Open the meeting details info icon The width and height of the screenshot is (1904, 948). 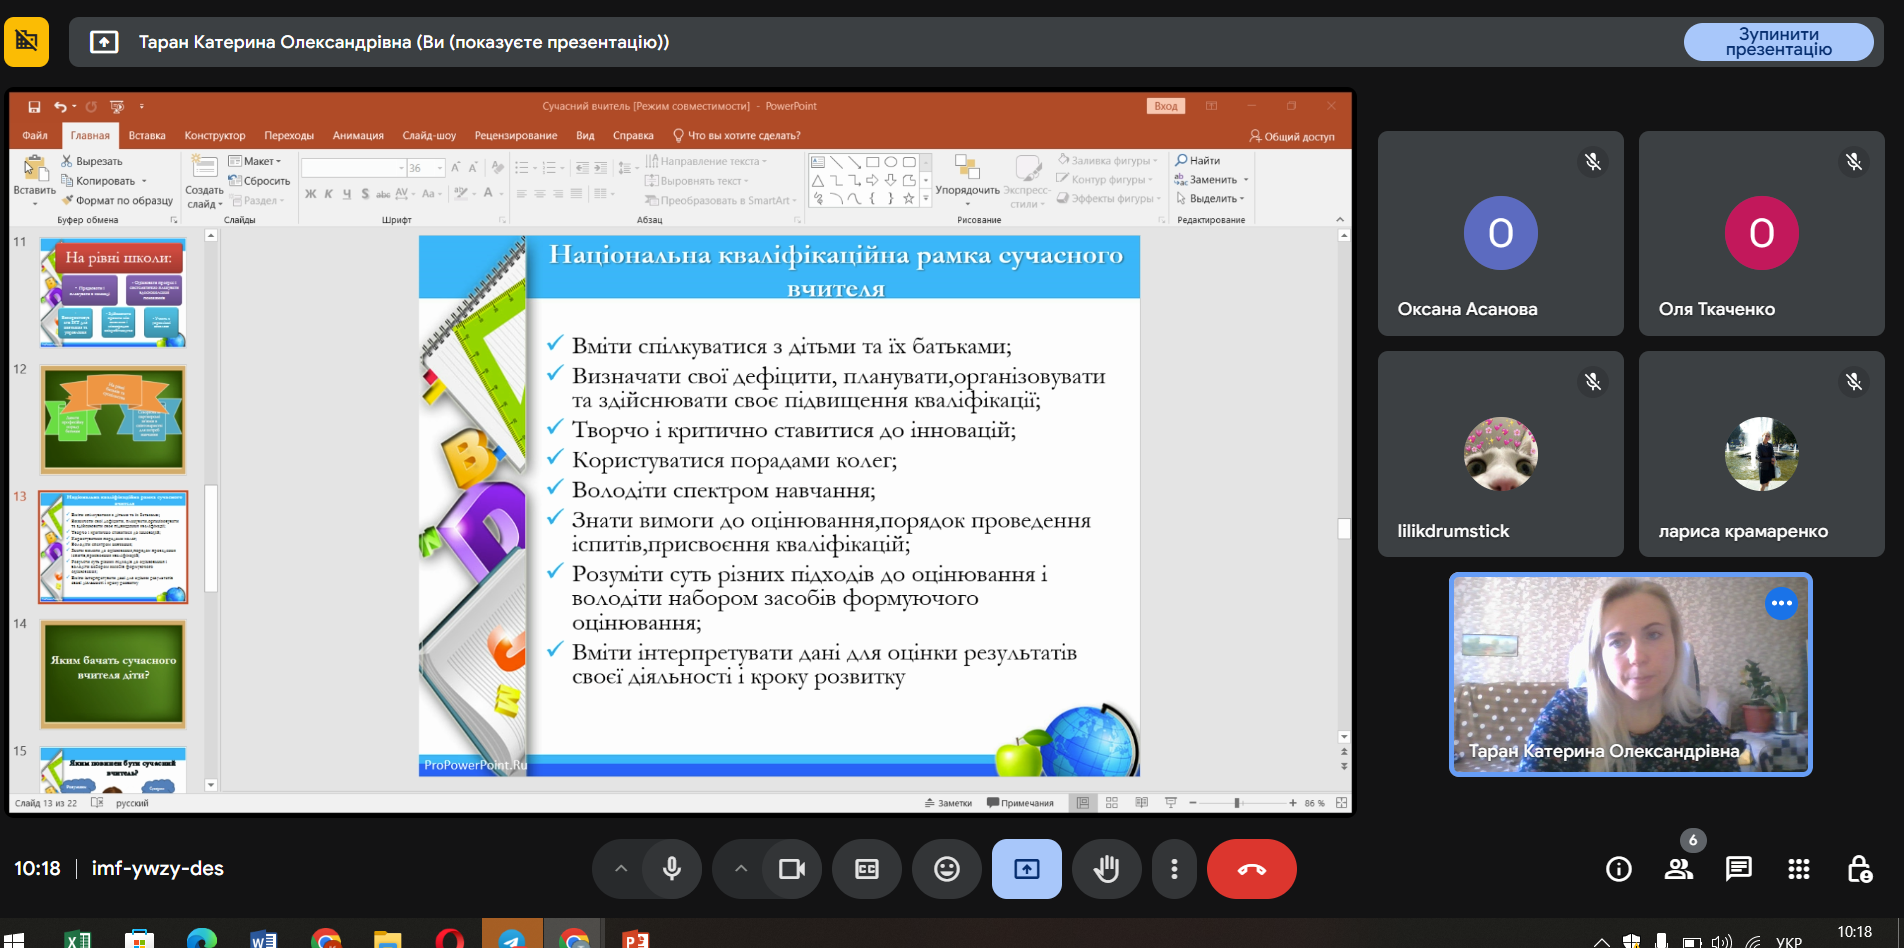(1618, 869)
